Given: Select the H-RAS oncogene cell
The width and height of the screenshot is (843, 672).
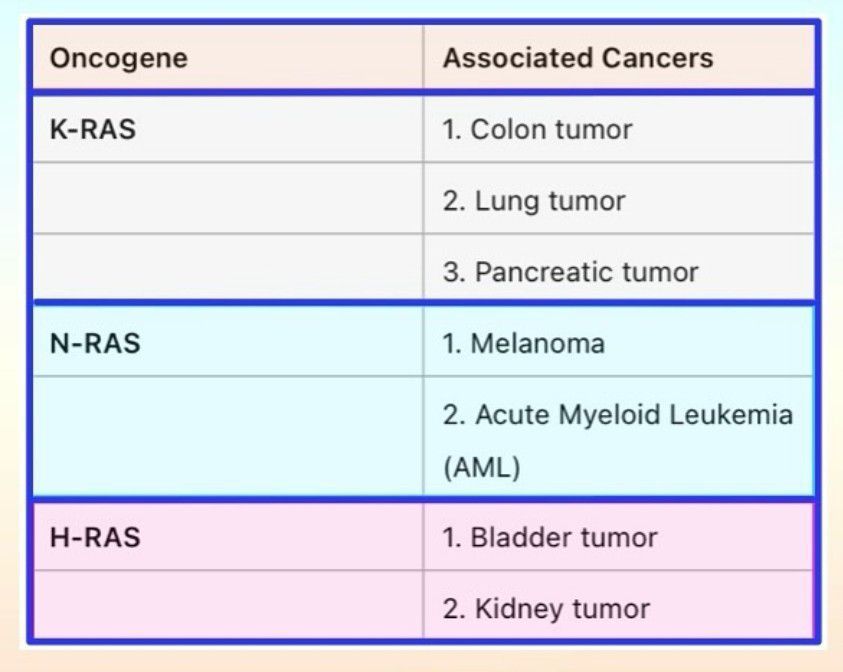Looking at the screenshot, I should pyautogui.click(x=95, y=538).
